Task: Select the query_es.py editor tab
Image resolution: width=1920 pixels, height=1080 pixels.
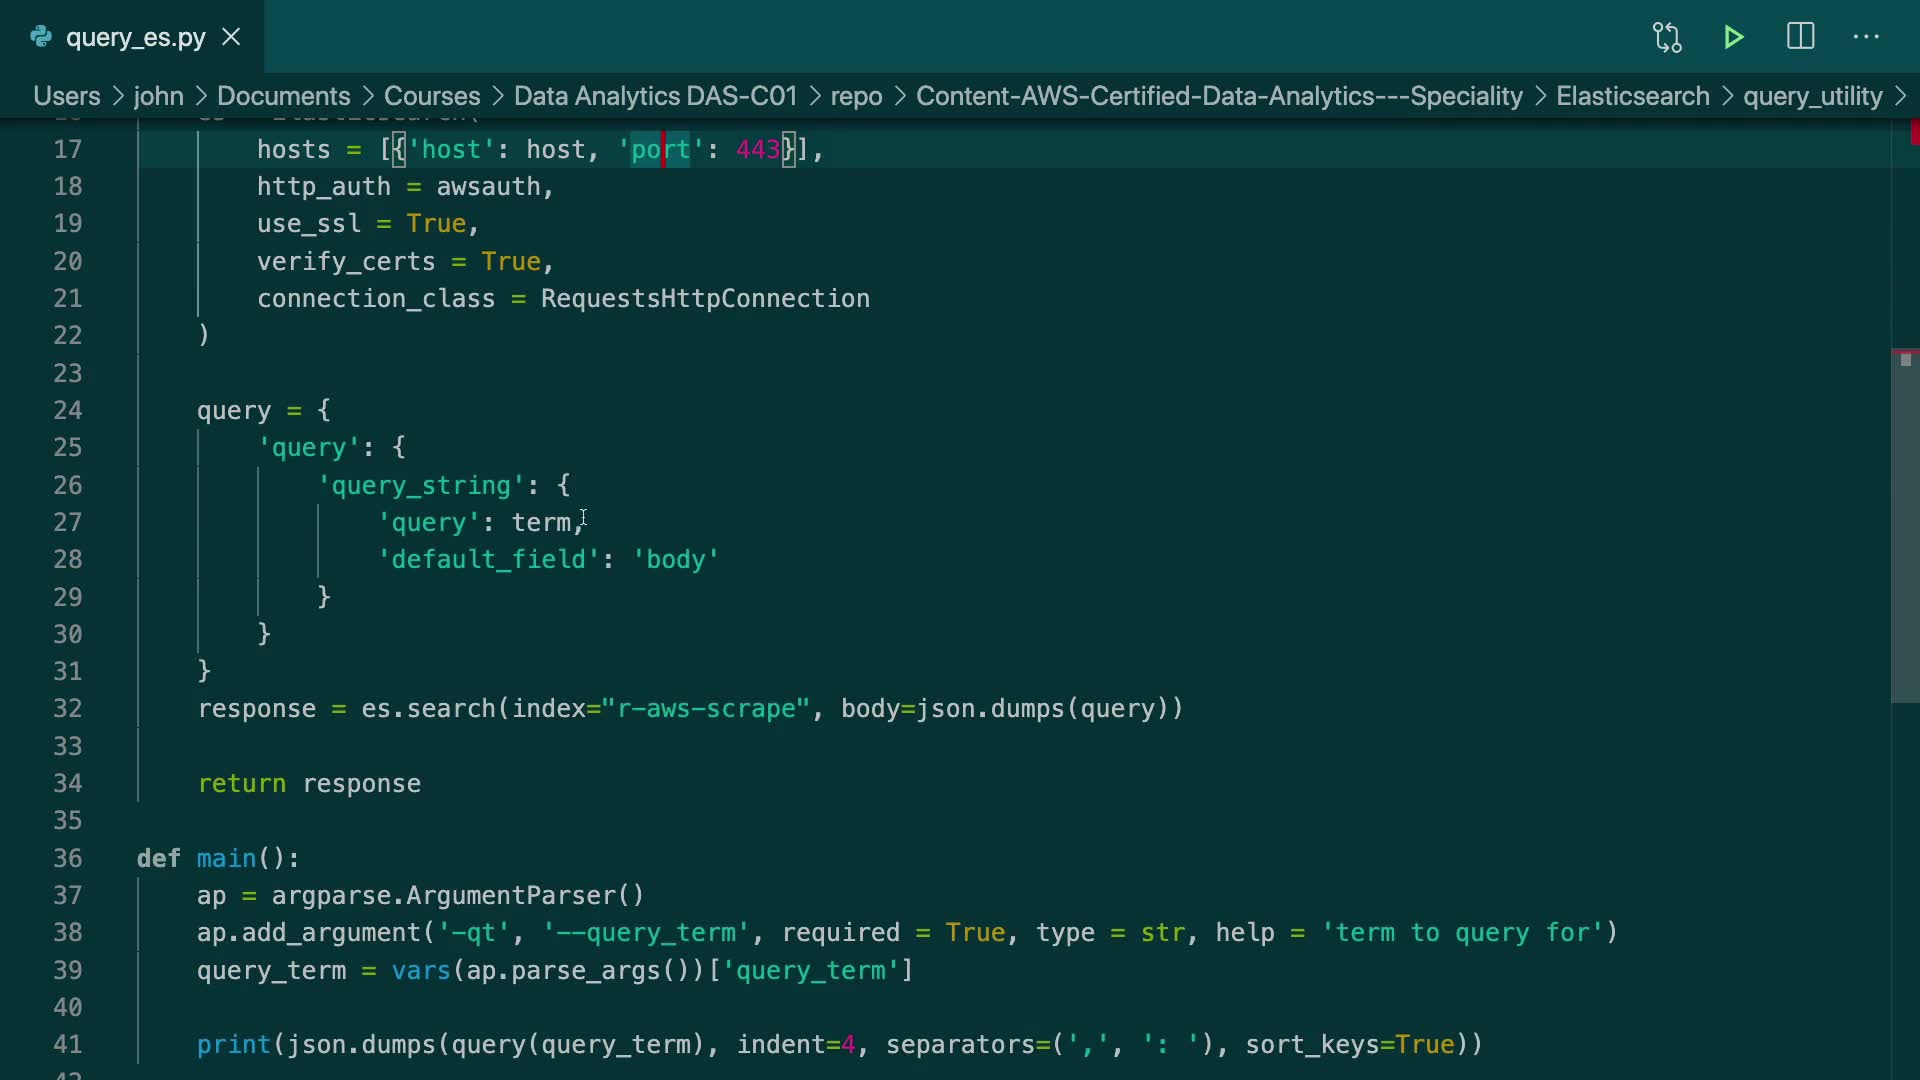Action: pos(135,37)
